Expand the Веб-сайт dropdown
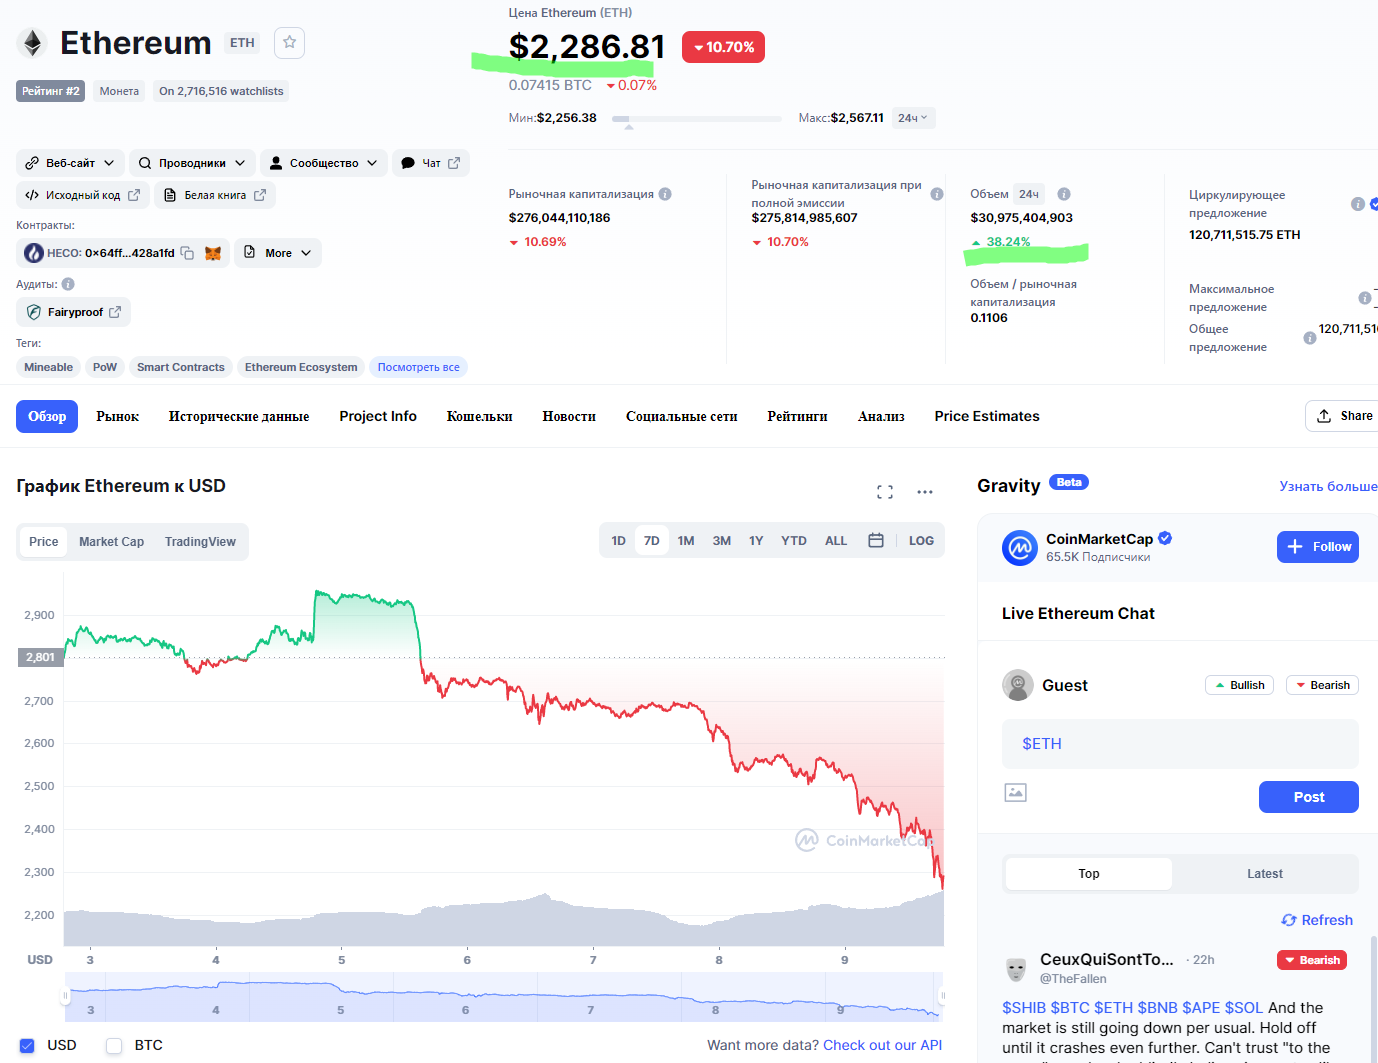Viewport: 1378px width, 1063px height. click(71, 163)
